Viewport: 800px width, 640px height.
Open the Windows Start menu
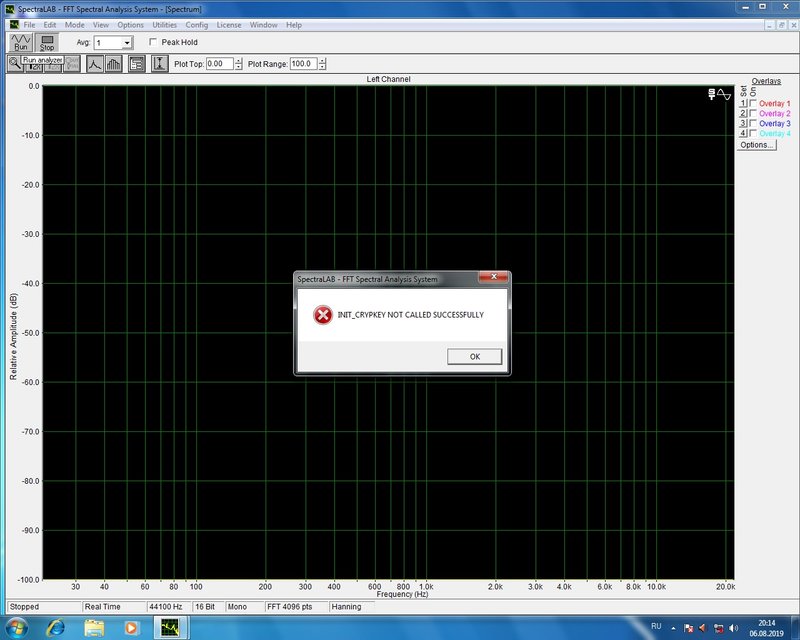pyautogui.click(x=17, y=627)
